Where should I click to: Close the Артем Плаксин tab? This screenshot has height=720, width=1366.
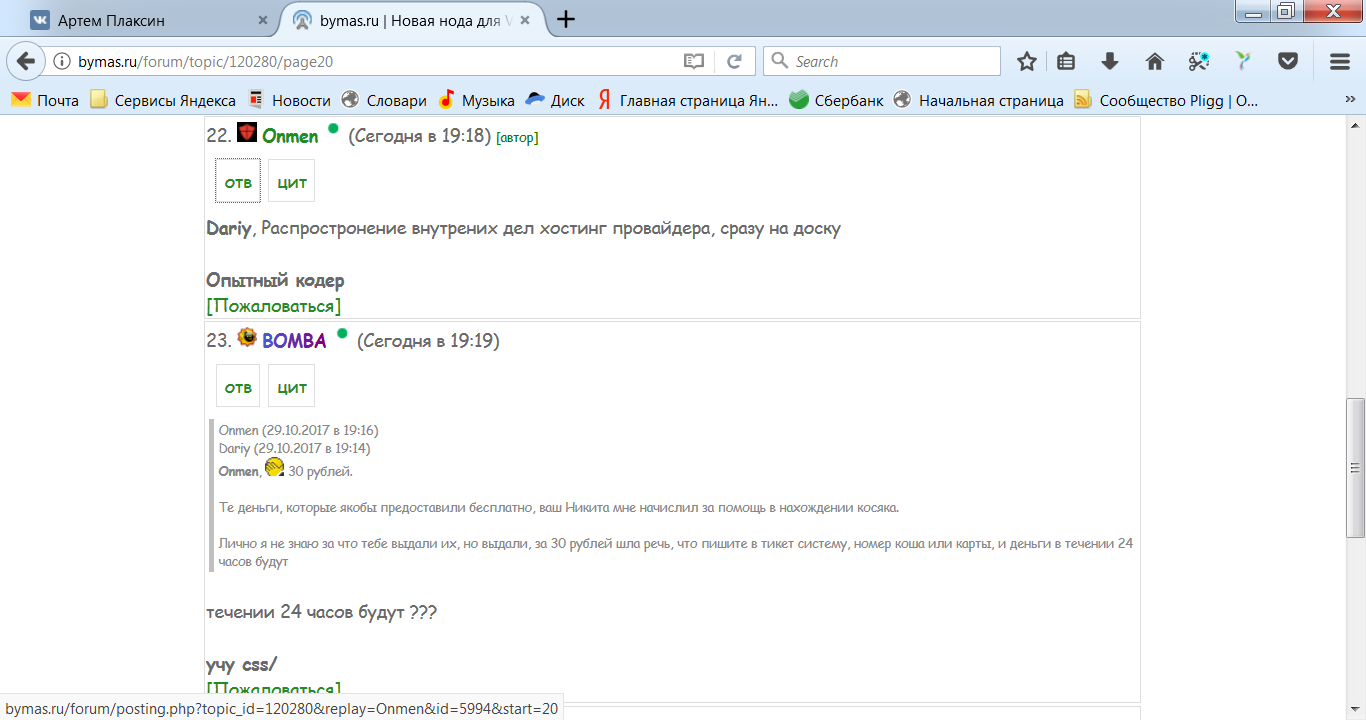(263, 20)
